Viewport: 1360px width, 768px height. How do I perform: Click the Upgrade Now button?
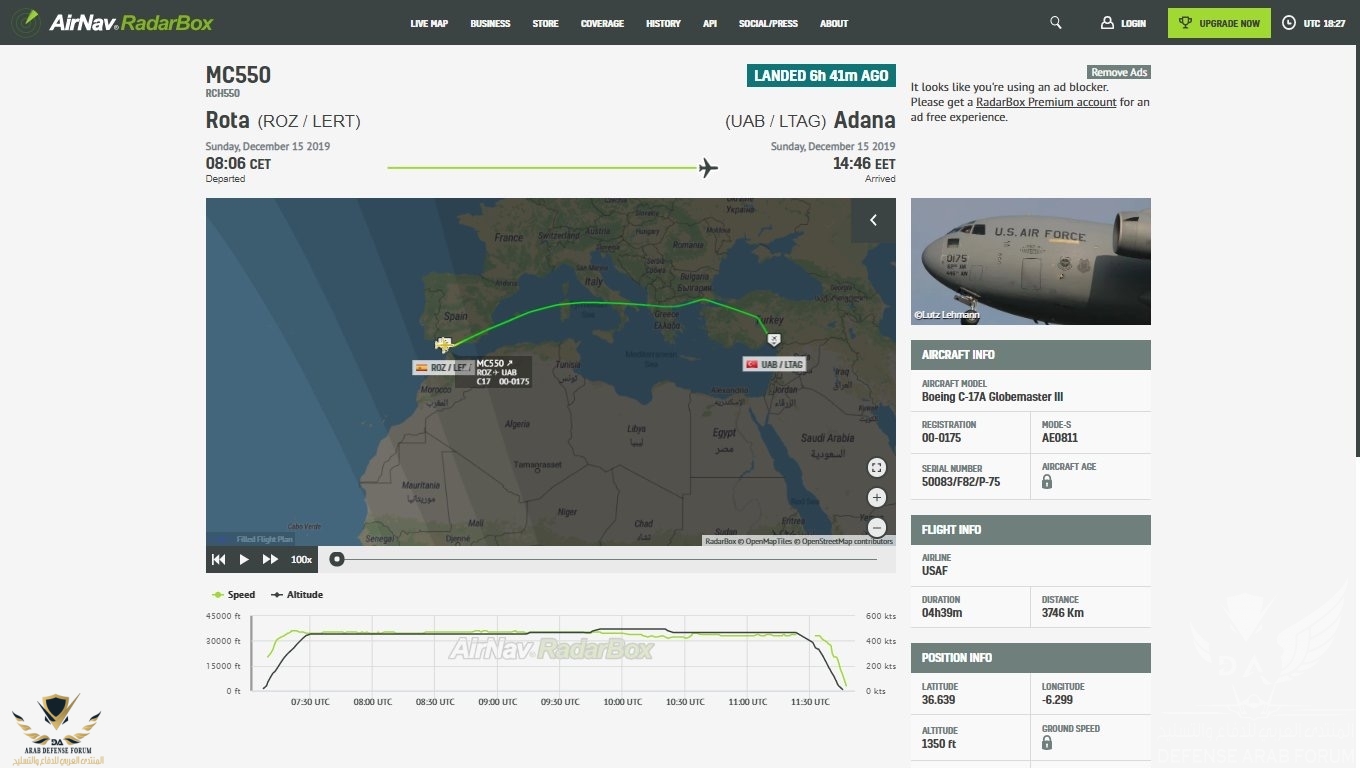click(x=1219, y=23)
